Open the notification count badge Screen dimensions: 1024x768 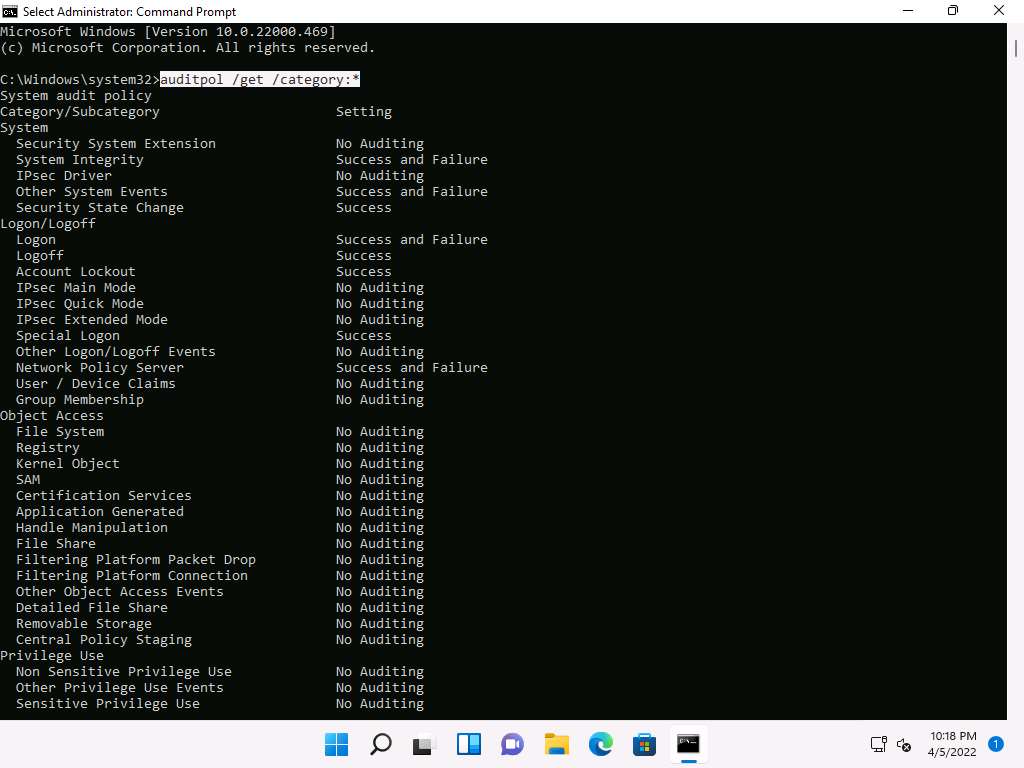click(995, 744)
